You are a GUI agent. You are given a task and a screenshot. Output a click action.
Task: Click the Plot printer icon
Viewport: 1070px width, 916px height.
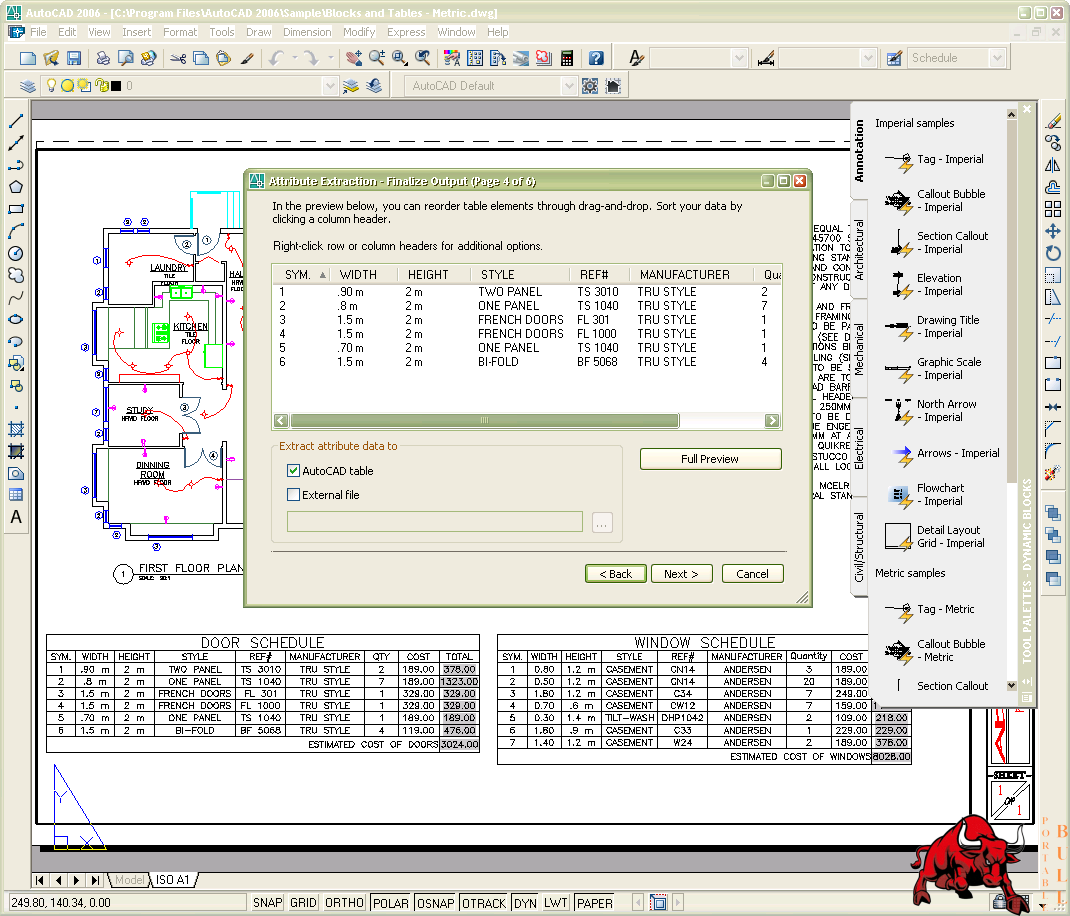click(103, 58)
